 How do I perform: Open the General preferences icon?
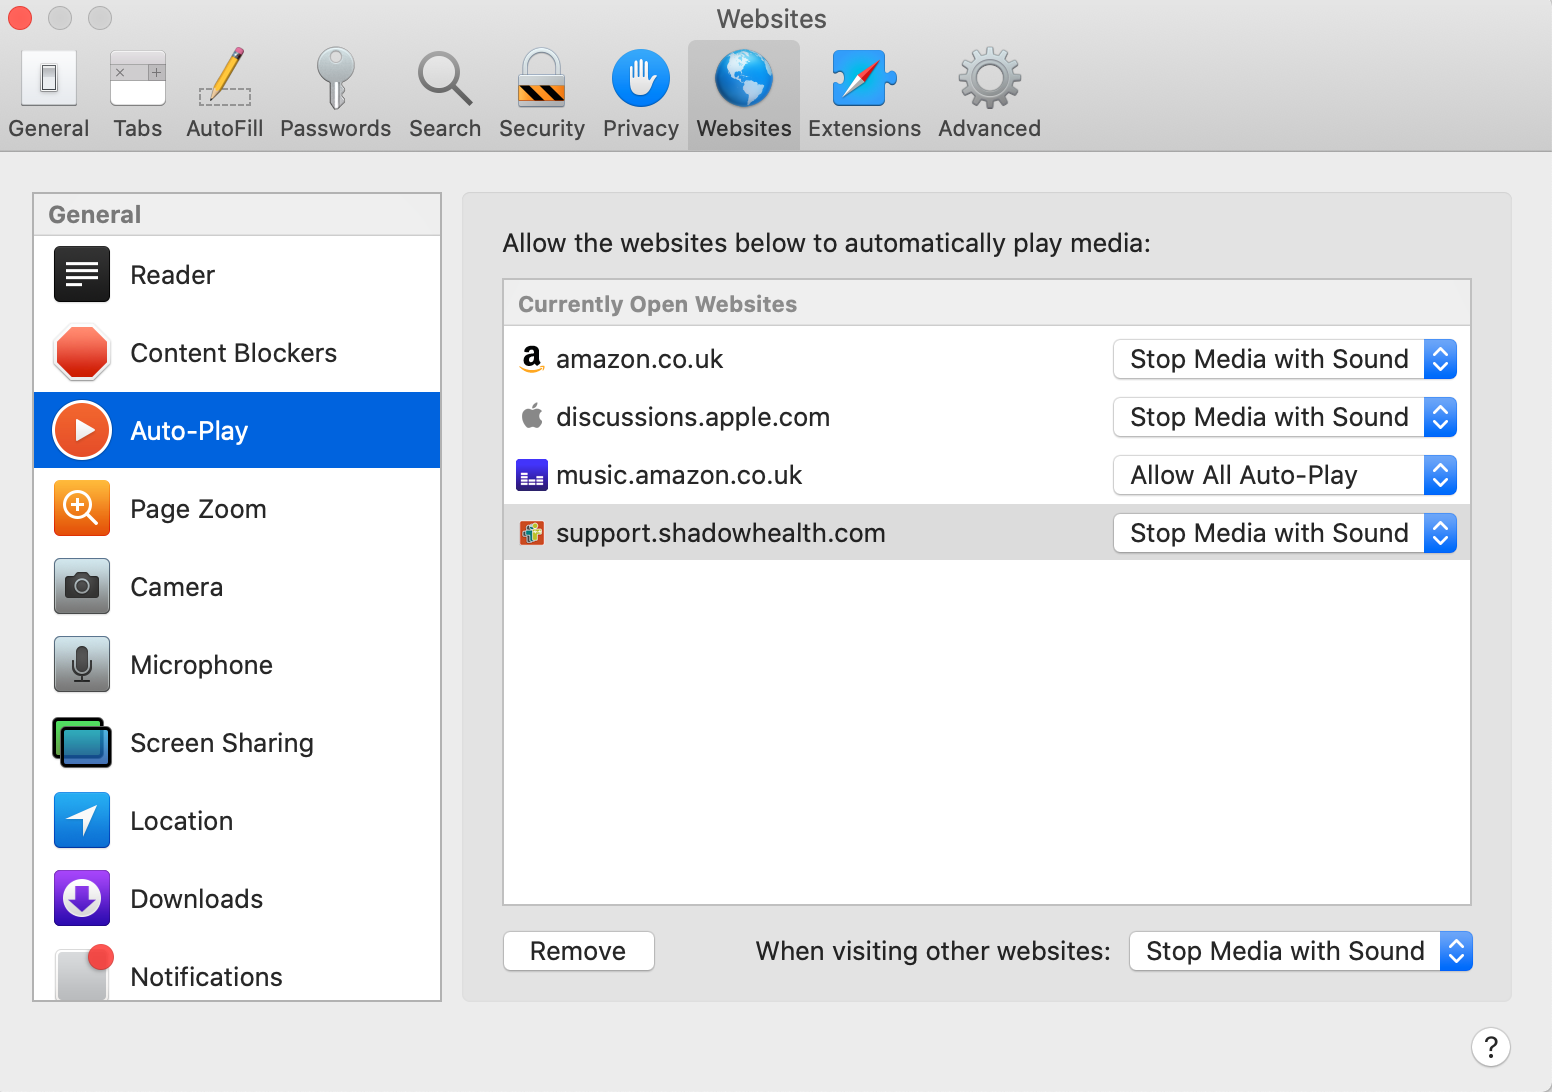[x=49, y=78]
